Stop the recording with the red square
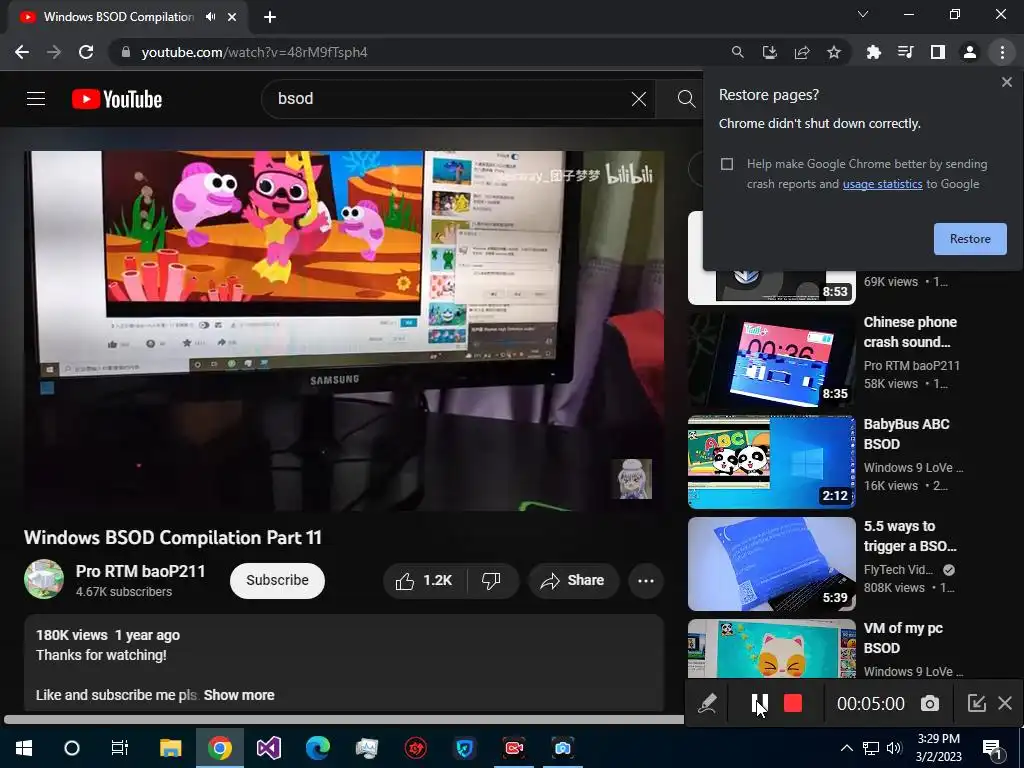 tap(793, 703)
